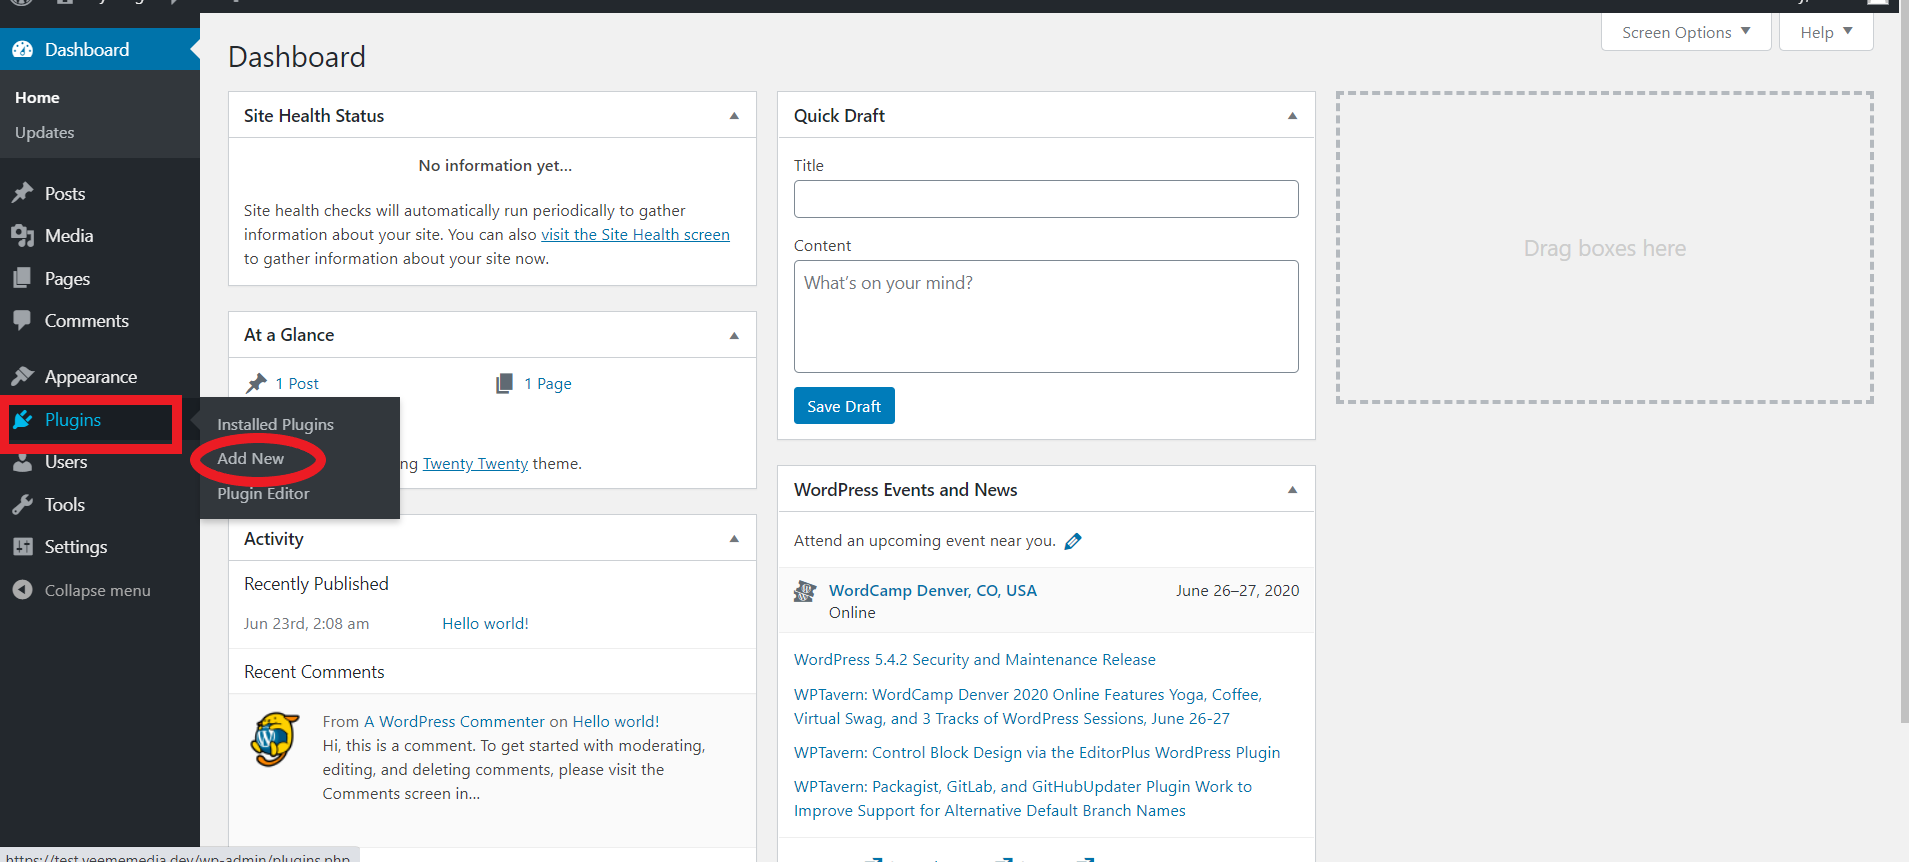Click the Pages document icon in sidebar
The height and width of the screenshot is (862, 1909).
[22, 278]
